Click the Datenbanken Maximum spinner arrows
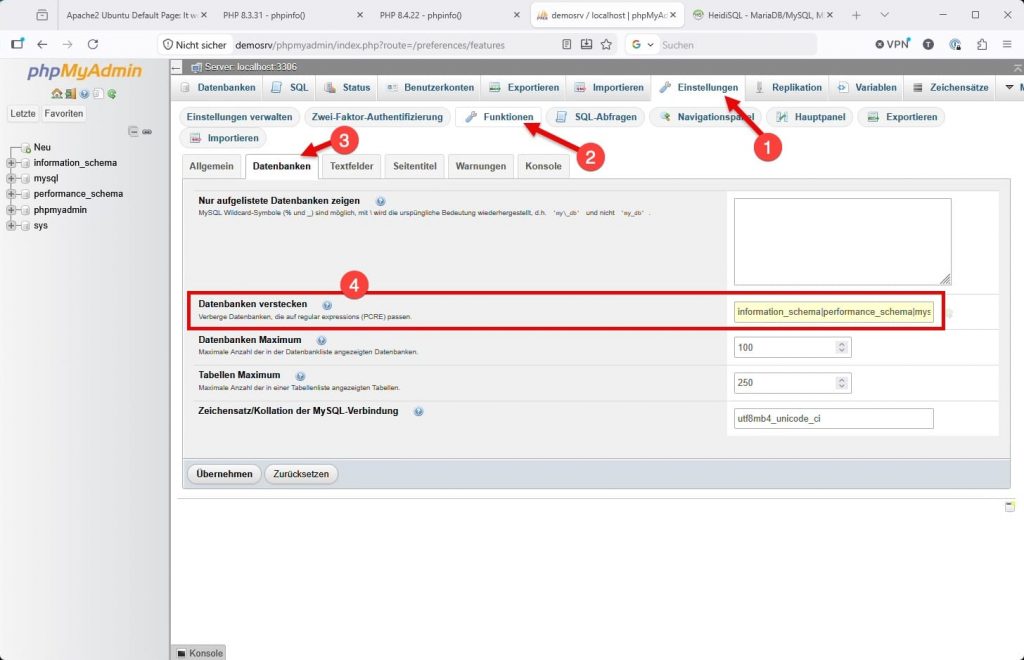 pos(842,347)
